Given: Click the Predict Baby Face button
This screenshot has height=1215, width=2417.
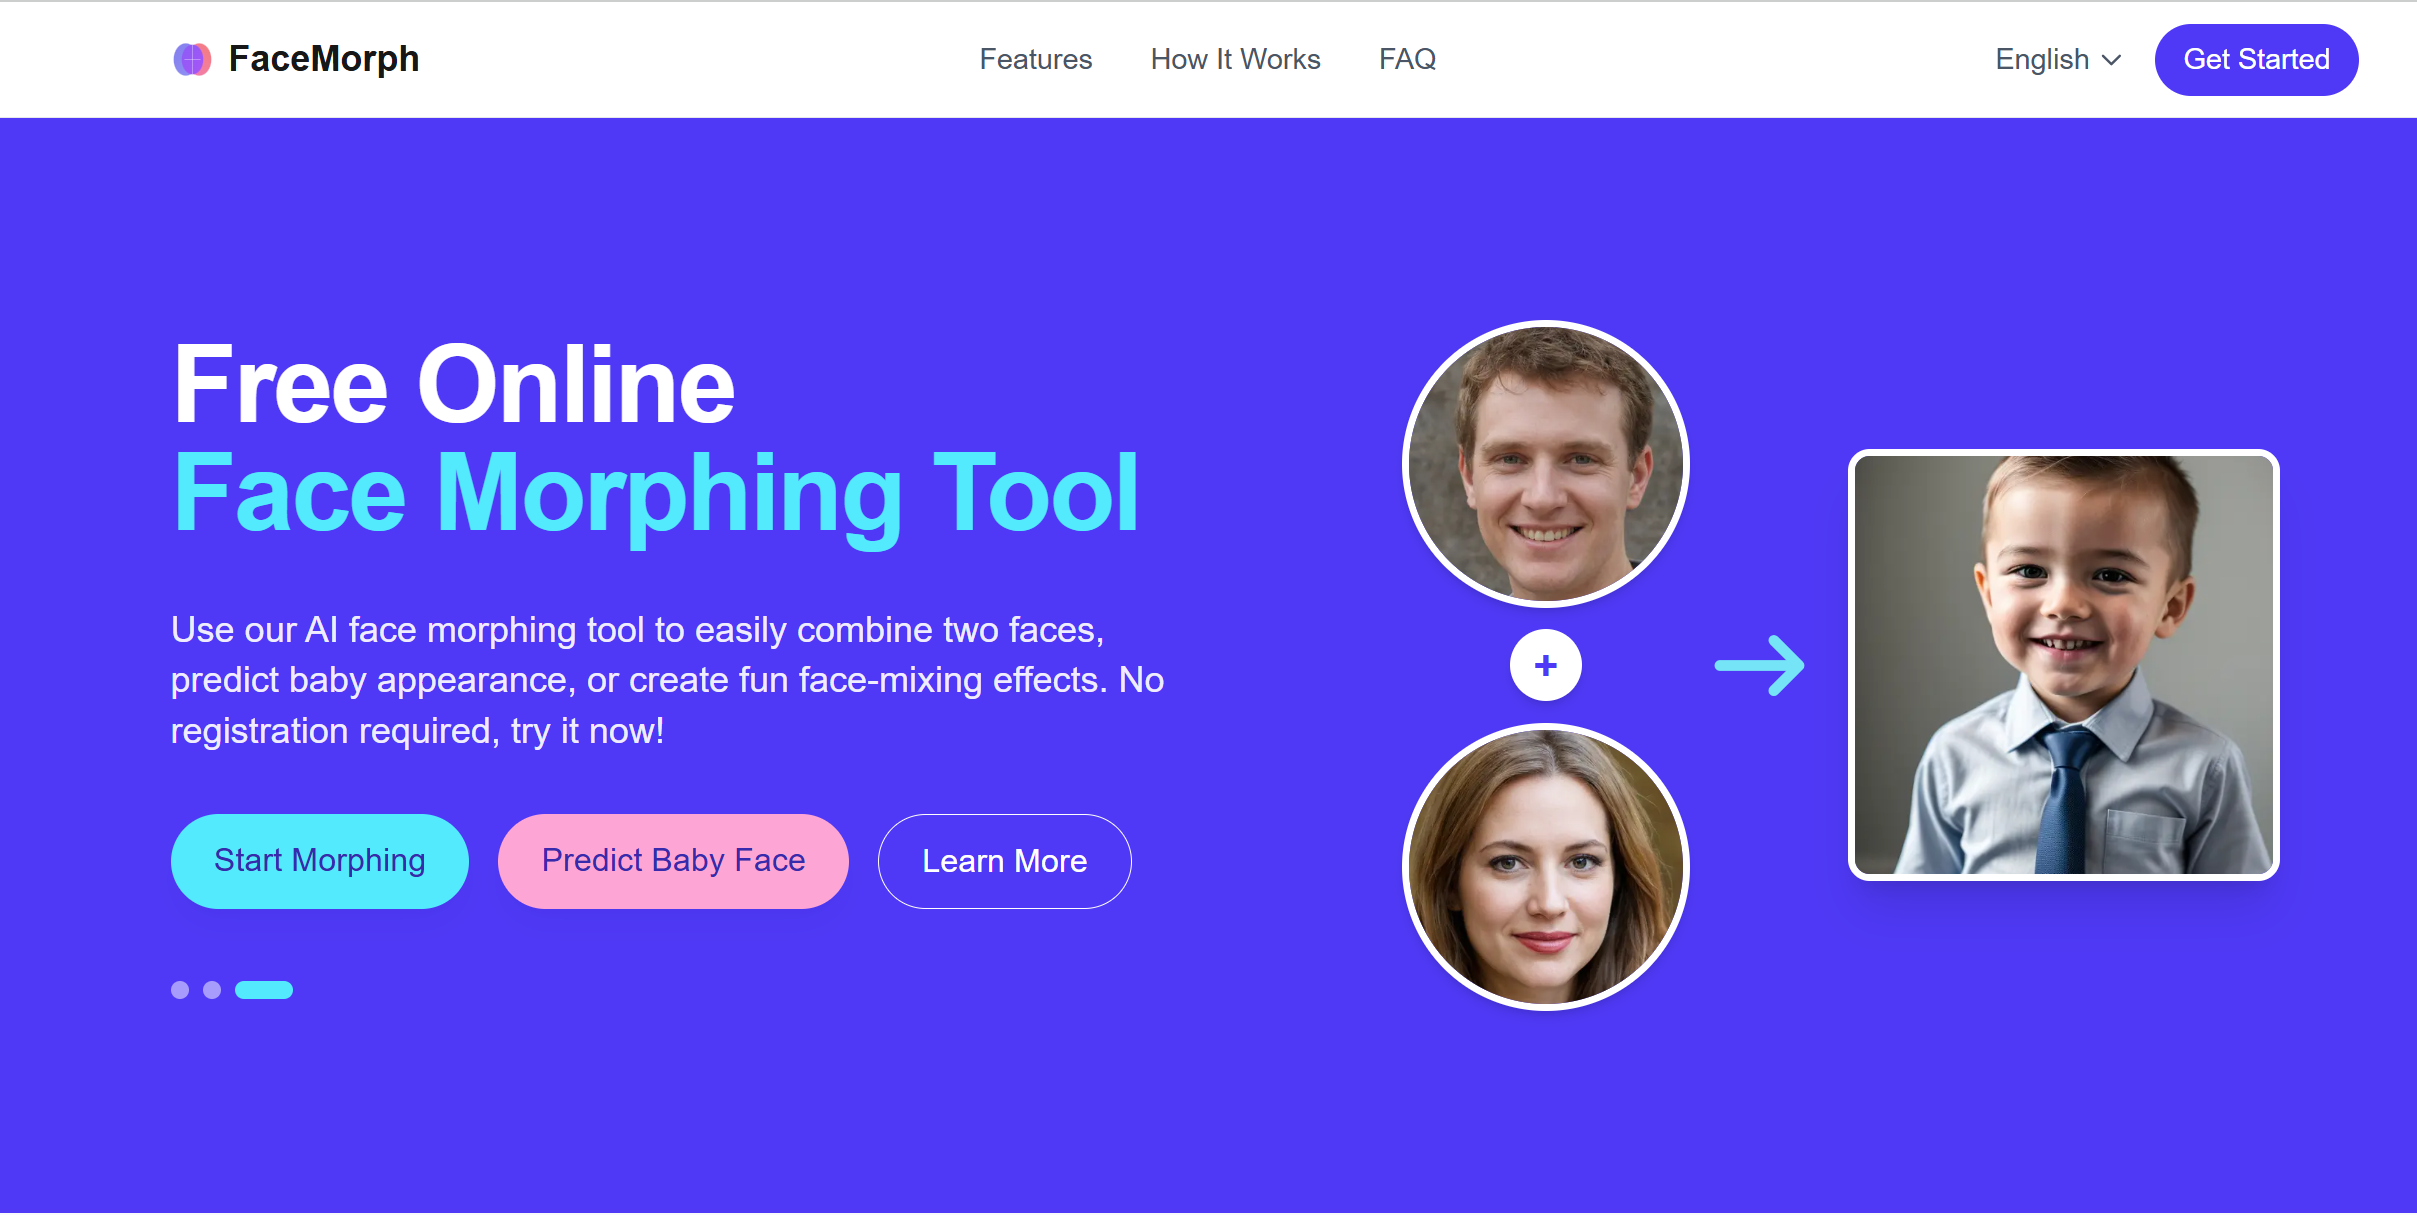Looking at the screenshot, I should pyautogui.click(x=672, y=860).
